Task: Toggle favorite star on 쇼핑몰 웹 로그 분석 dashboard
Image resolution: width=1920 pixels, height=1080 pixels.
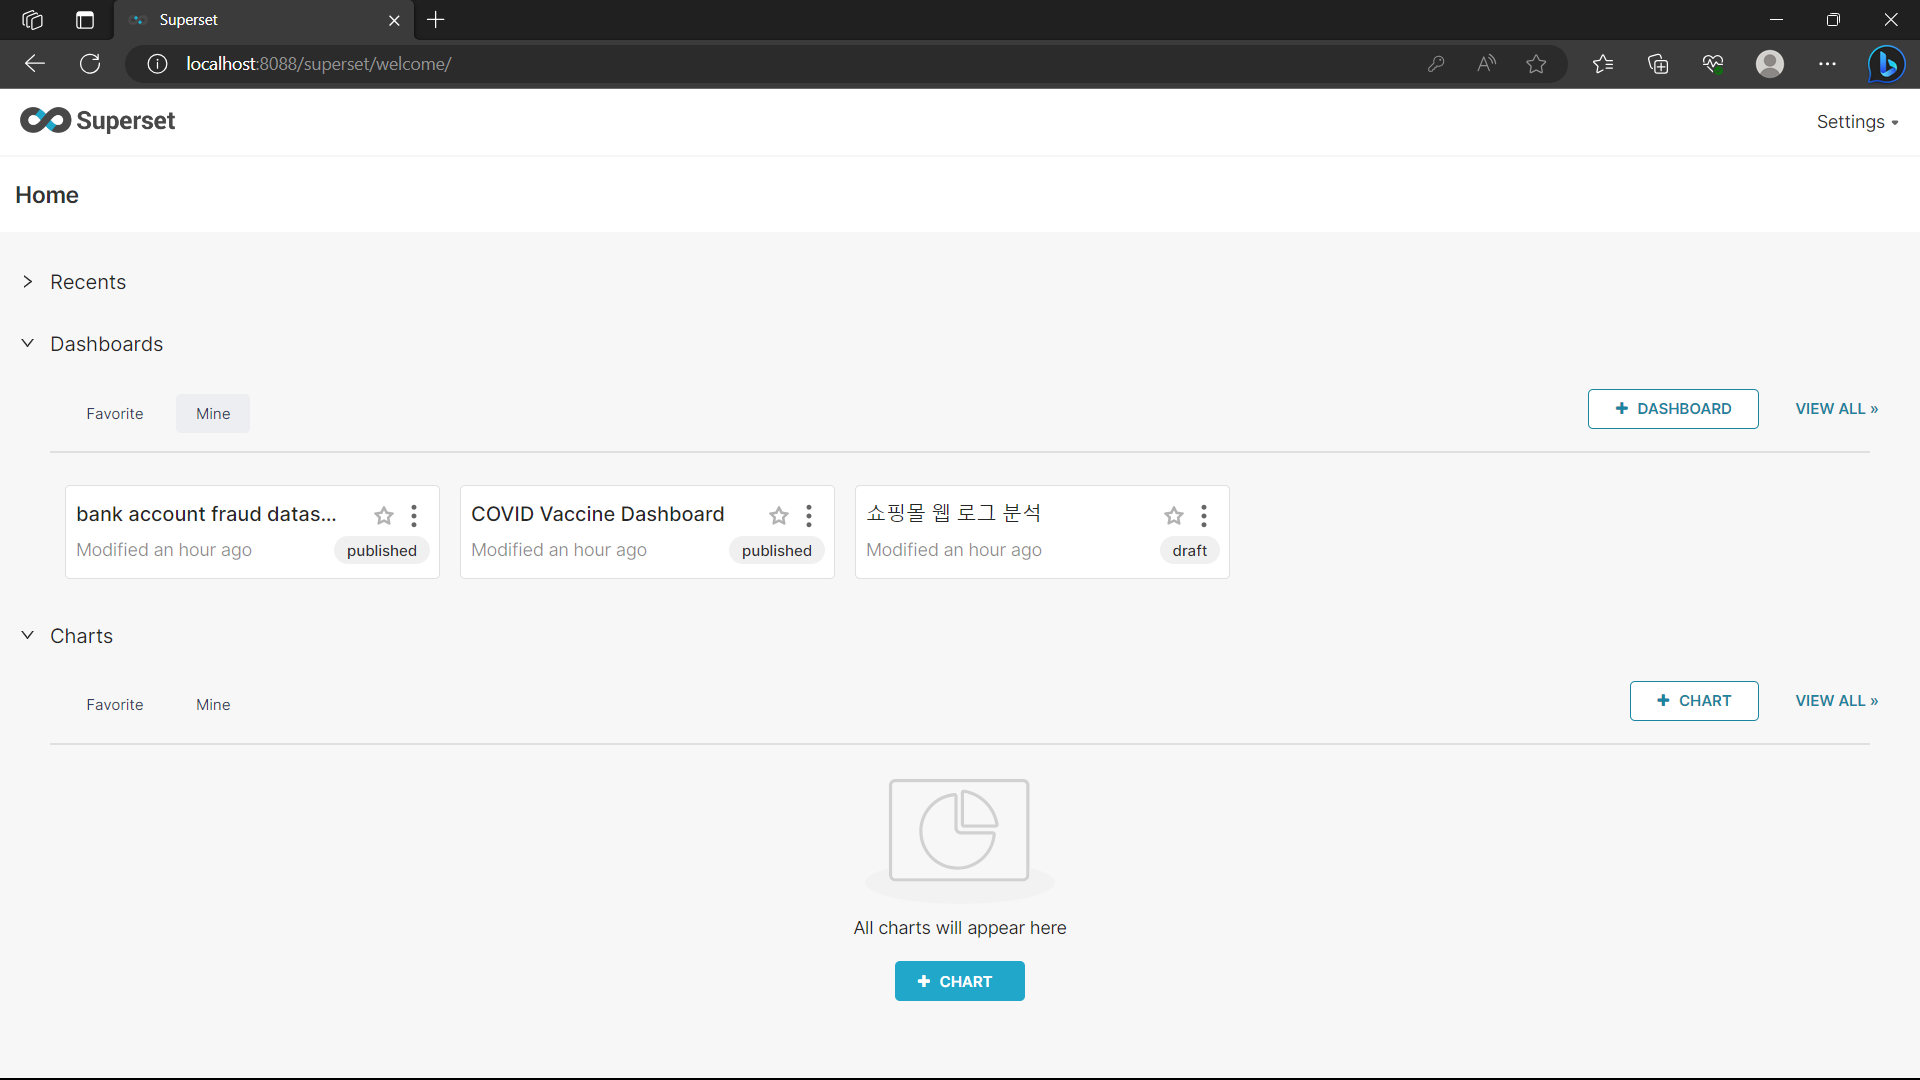Action: (1174, 516)
